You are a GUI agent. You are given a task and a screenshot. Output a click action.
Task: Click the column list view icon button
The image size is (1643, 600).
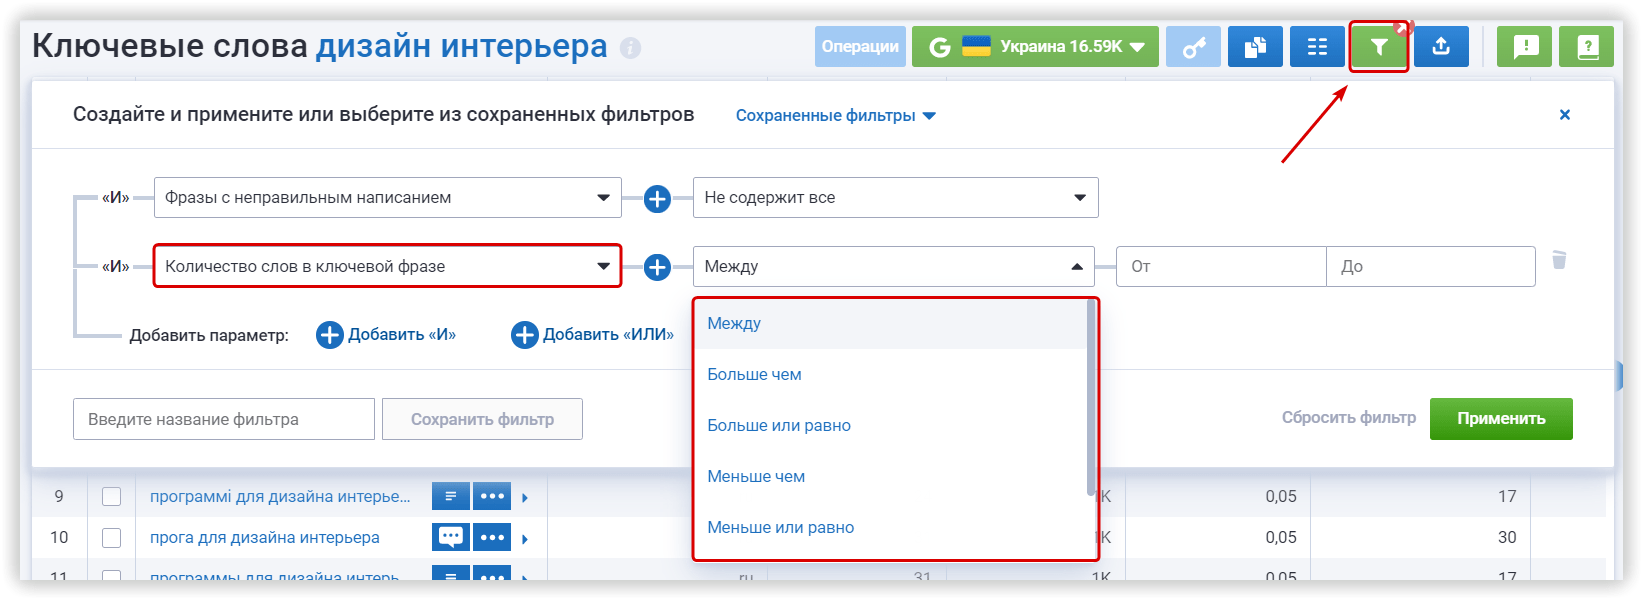click(1317, 47)
